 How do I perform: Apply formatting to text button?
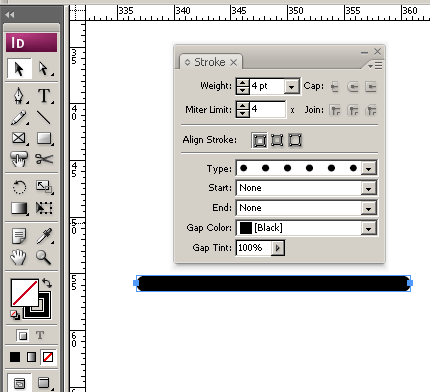point(40,335)
